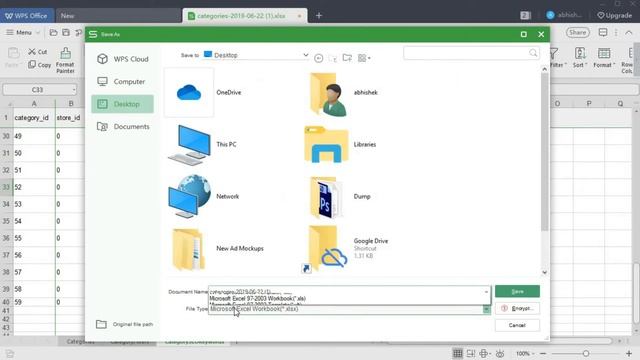This screenshot has height=360, width=640.
Task: Open the view mode options icon
Action: 364,58
